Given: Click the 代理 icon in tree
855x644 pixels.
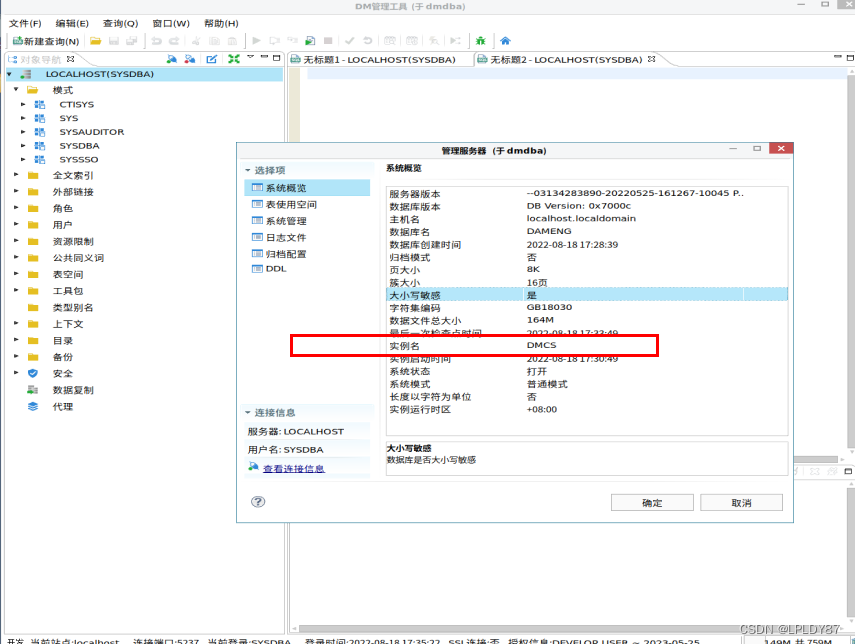Looking at the screenshot, I should 33,407.
